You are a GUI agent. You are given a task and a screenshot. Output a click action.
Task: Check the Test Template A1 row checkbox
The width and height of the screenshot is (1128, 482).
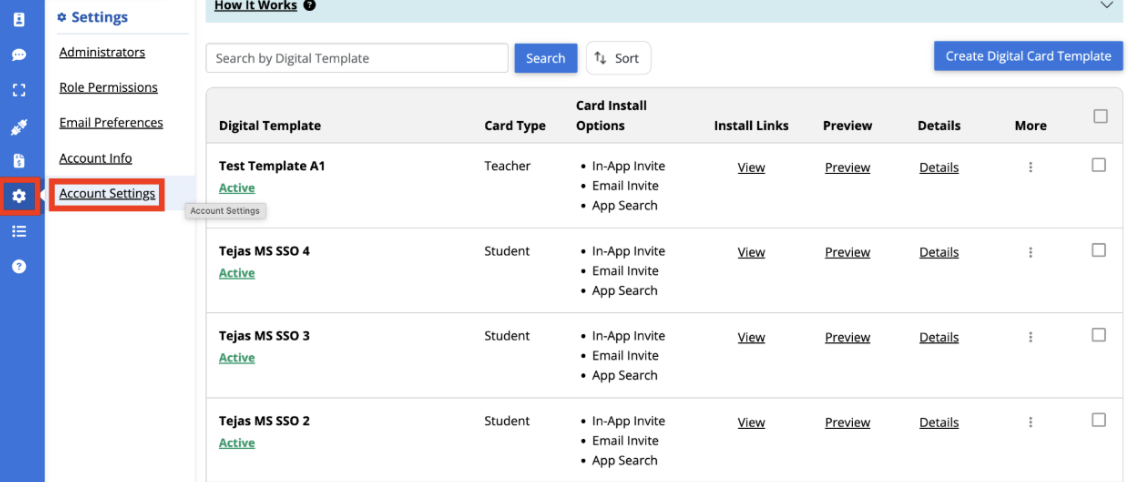[x=1099, y=165]
